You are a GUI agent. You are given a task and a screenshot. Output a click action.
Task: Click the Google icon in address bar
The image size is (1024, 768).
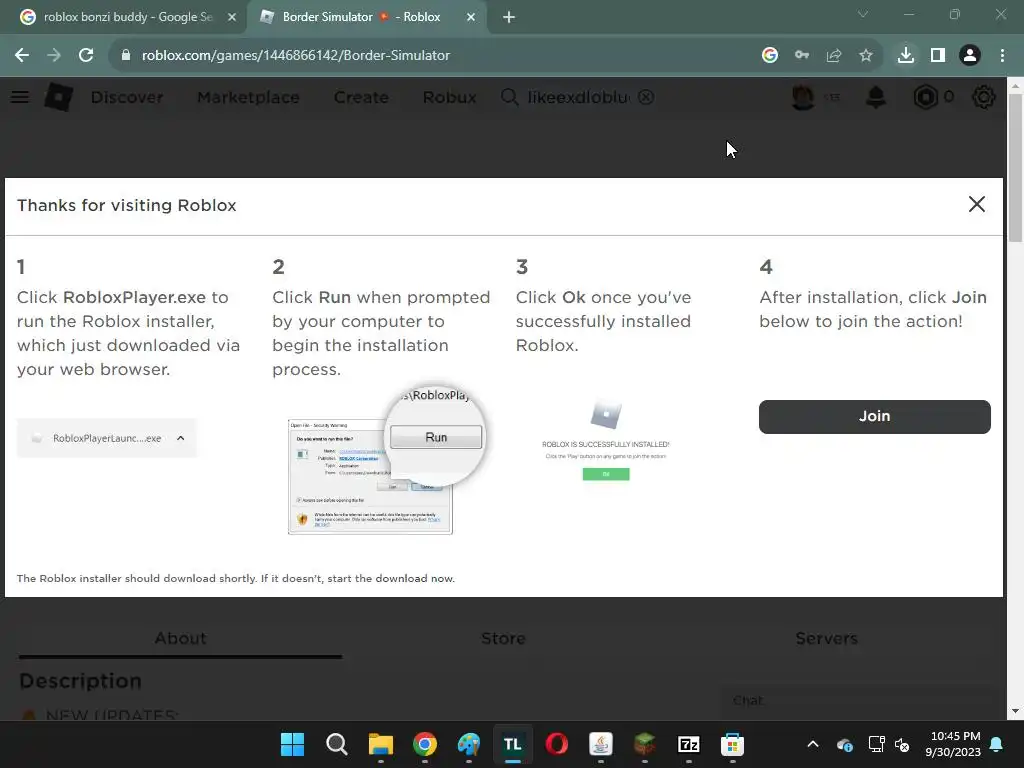point(770,56)
